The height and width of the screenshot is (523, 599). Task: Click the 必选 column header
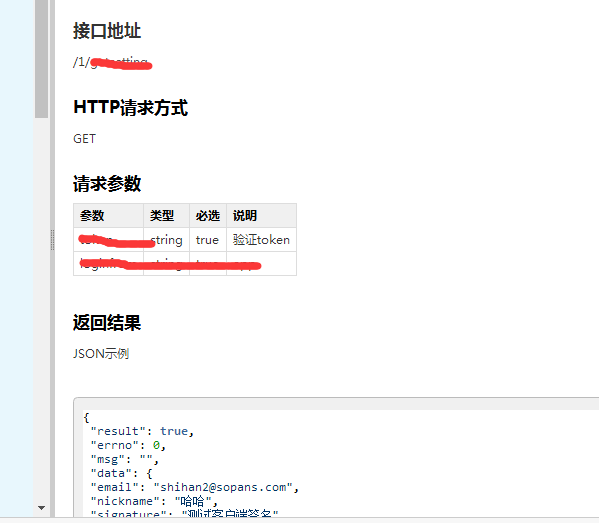tap(208, 215)
